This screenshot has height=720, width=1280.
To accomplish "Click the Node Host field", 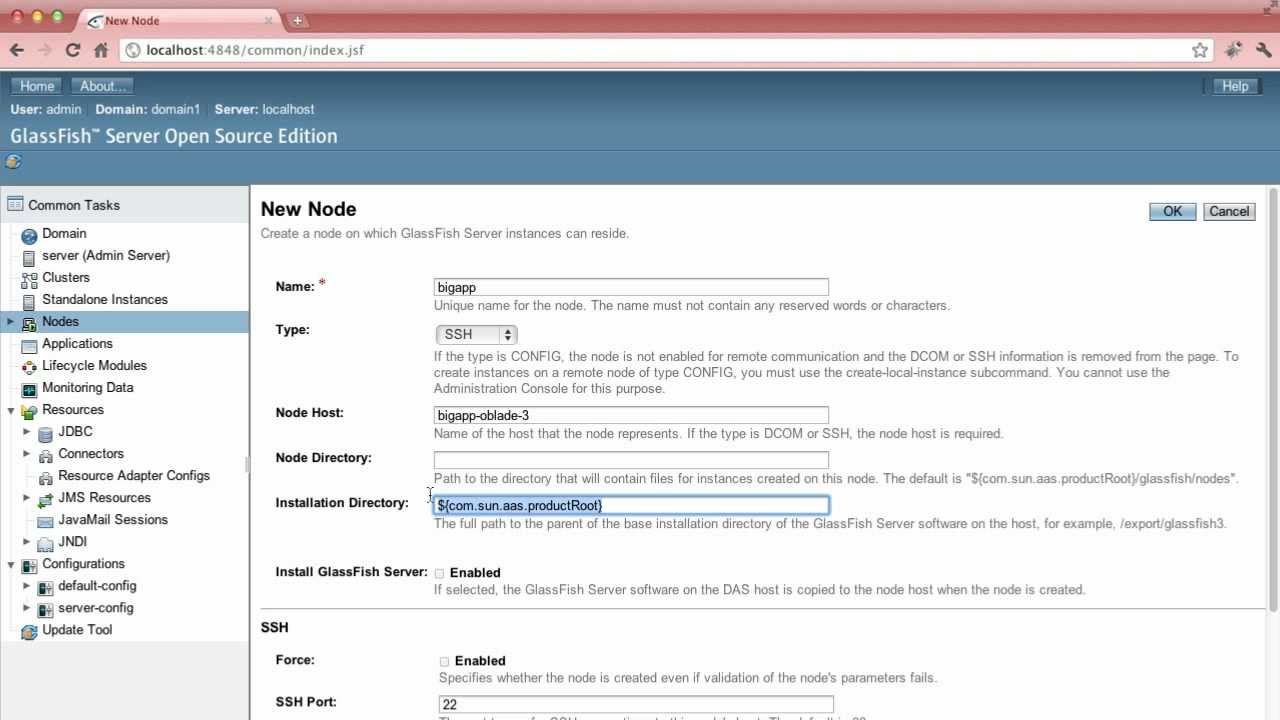I will click(x=631, y=415).
